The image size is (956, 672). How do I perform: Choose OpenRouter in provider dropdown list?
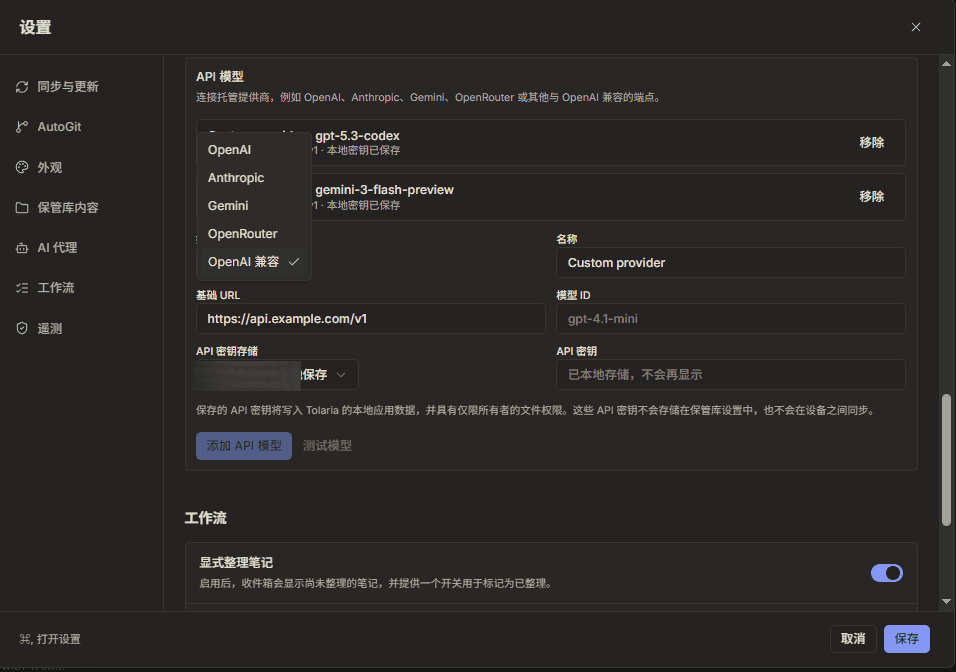click(x=254, y=234)
